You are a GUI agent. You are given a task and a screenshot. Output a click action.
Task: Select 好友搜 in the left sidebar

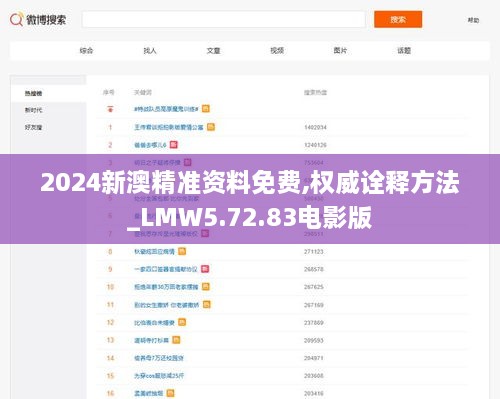tap(33, 127)
